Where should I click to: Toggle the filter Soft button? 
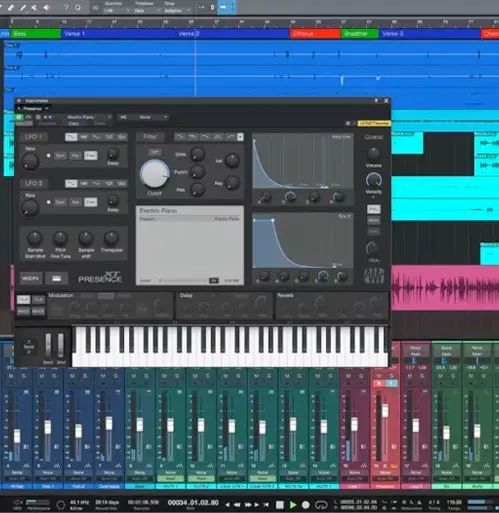click(155, 152)
